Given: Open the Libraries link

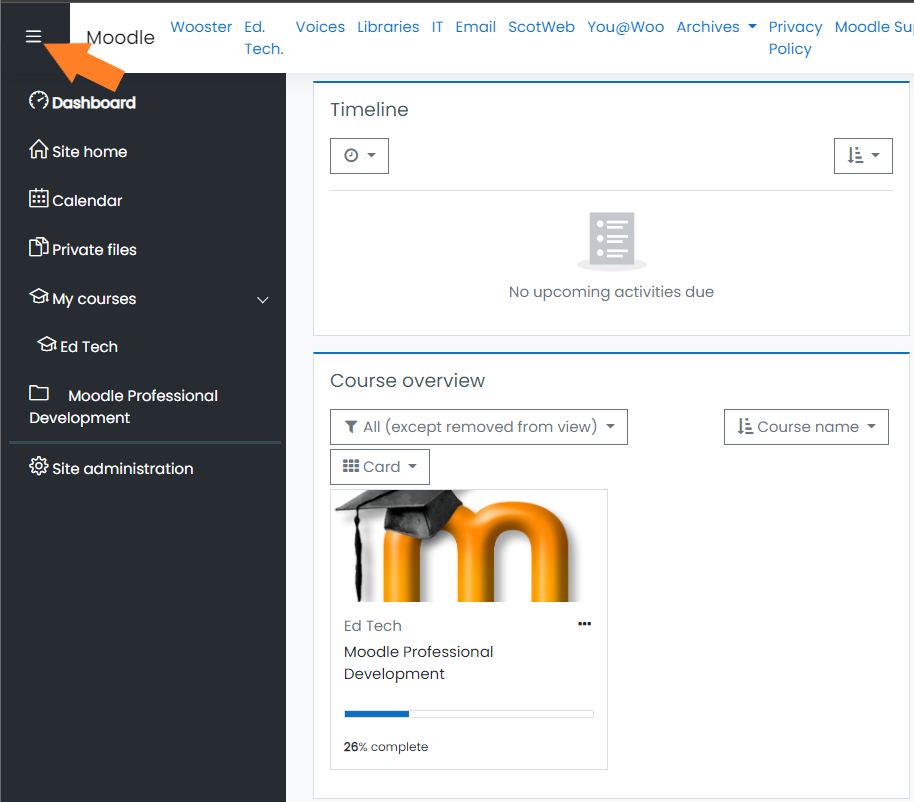Looking at the screenshot, I should point(388,27).
